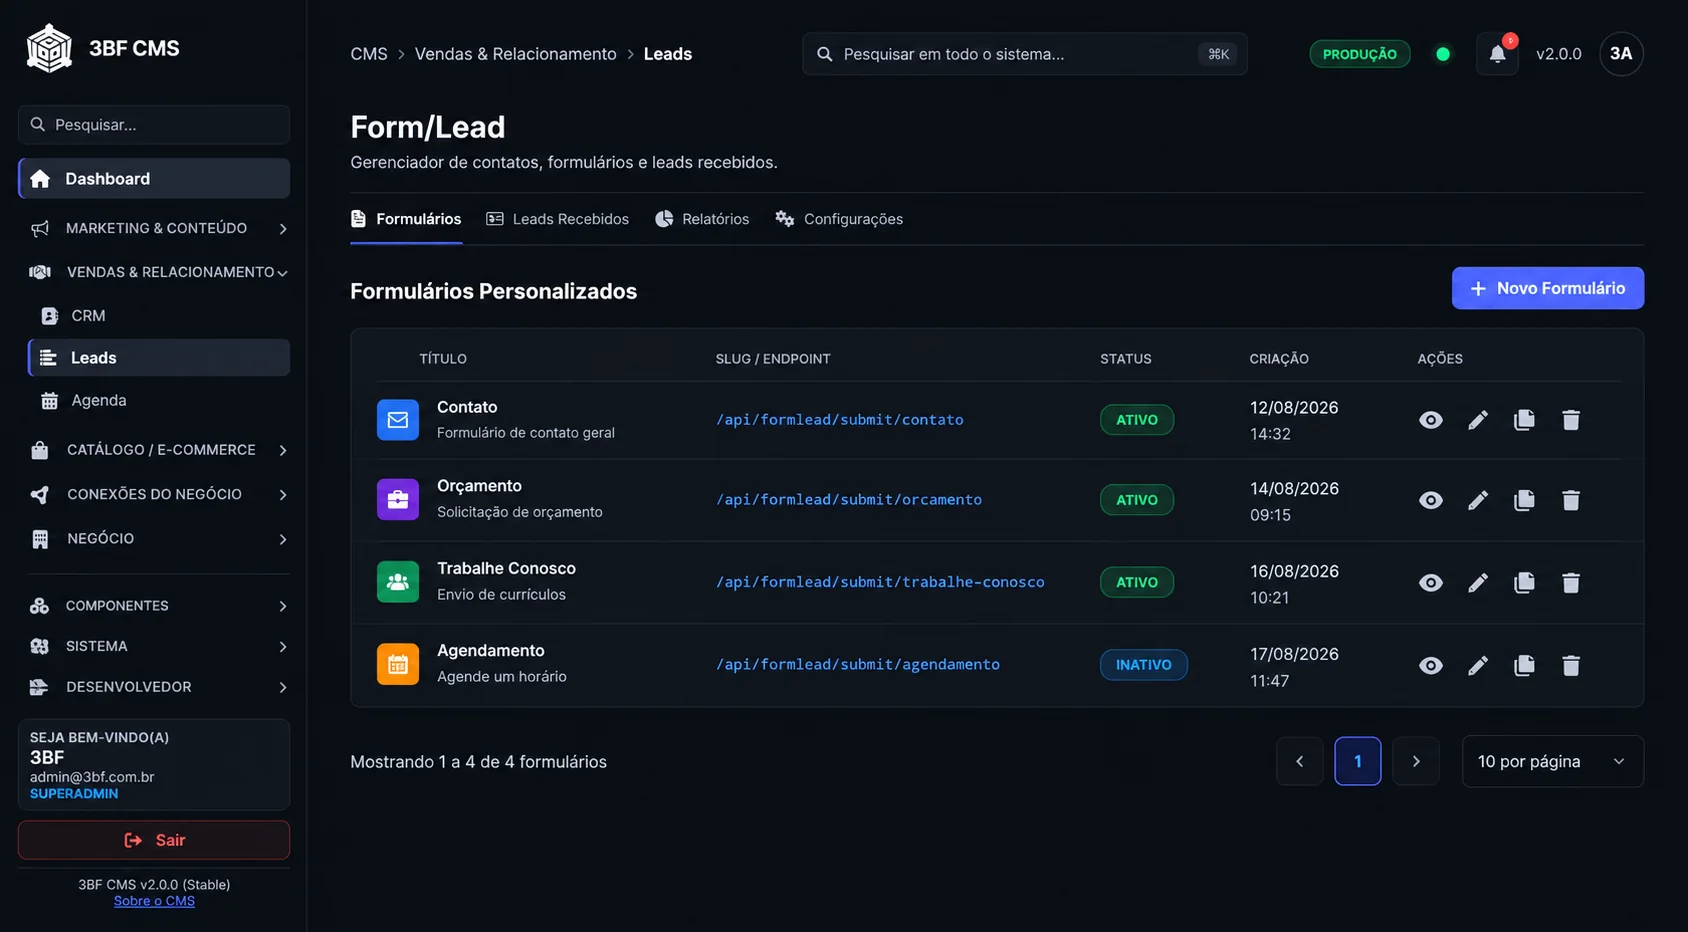The image size is (1688, 932).
Task: Click the sidebar Pesquisar field
Action: [x=154, y=125]
